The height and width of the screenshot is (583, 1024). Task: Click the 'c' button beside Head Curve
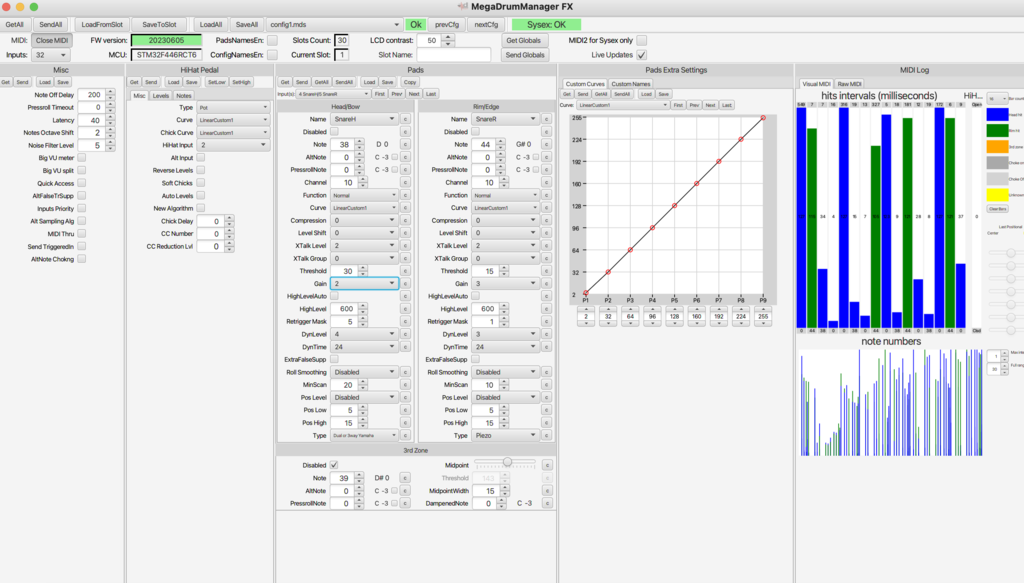405,208
